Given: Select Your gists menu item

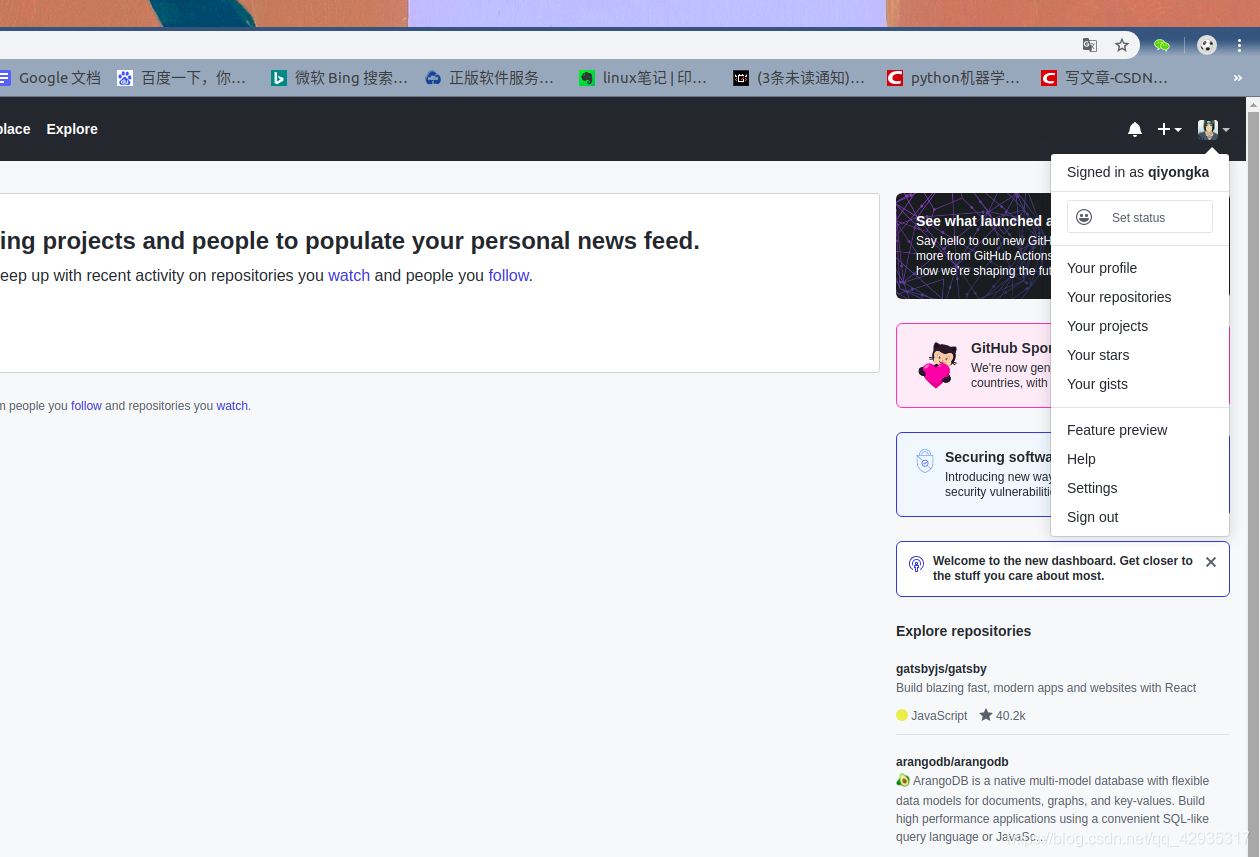Looking at the screenshot, I should point(1140,384).
